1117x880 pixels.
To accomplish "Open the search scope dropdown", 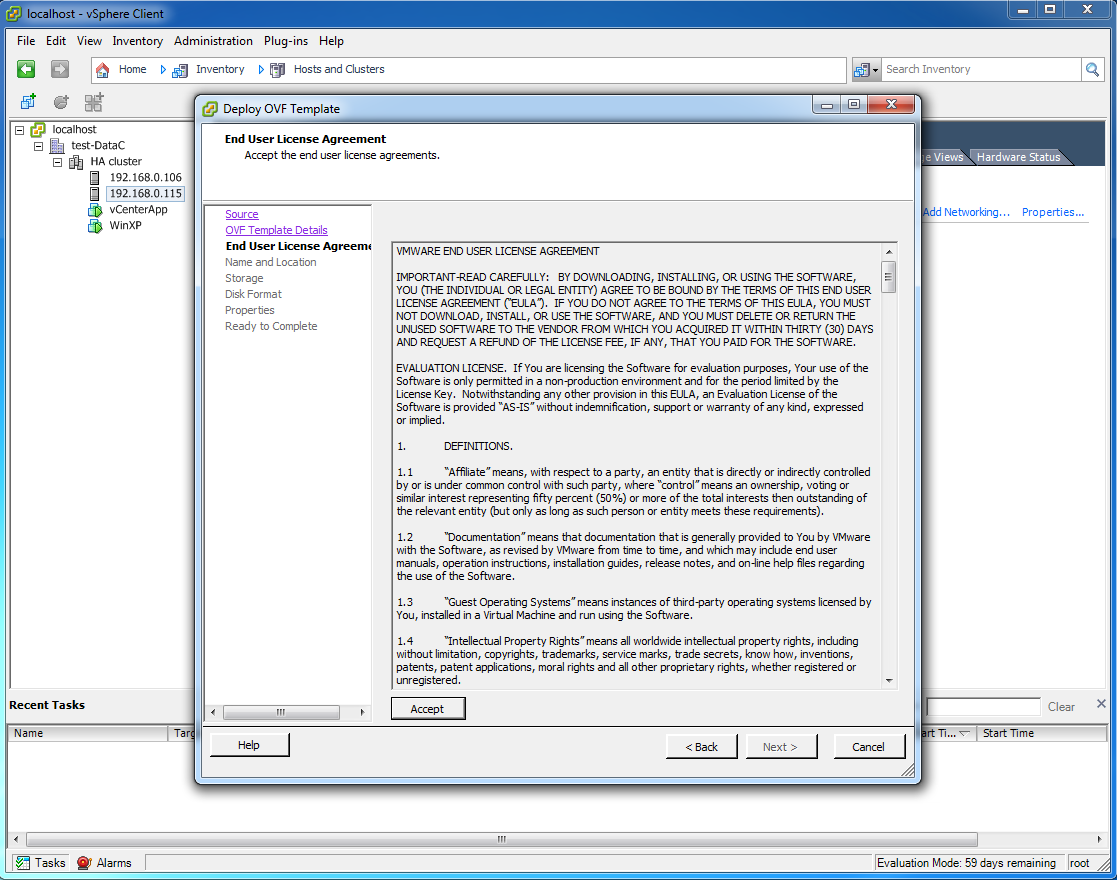I will point(866,70).
